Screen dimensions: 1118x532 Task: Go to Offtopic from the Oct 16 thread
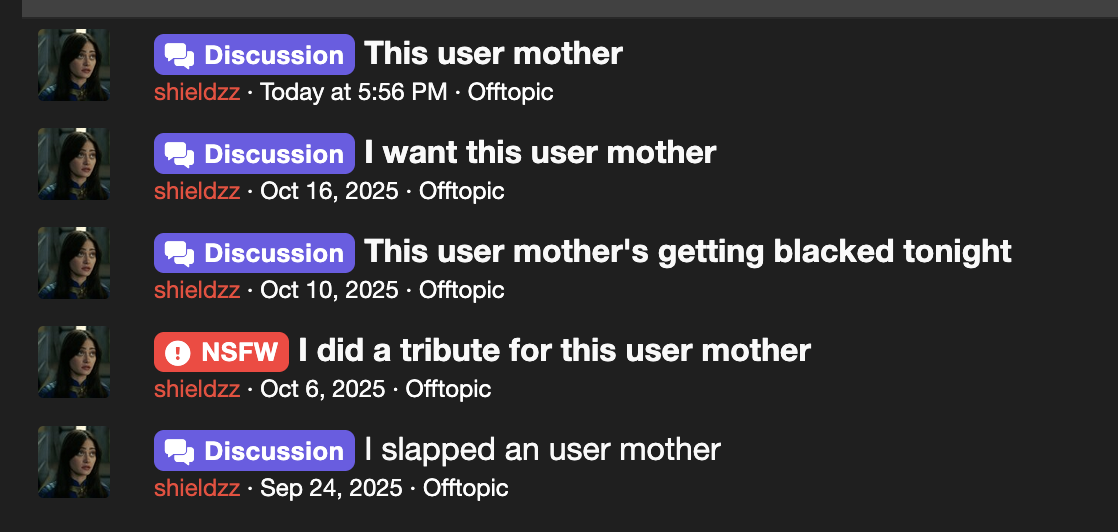pyautogui.click(x=461, y=192)
